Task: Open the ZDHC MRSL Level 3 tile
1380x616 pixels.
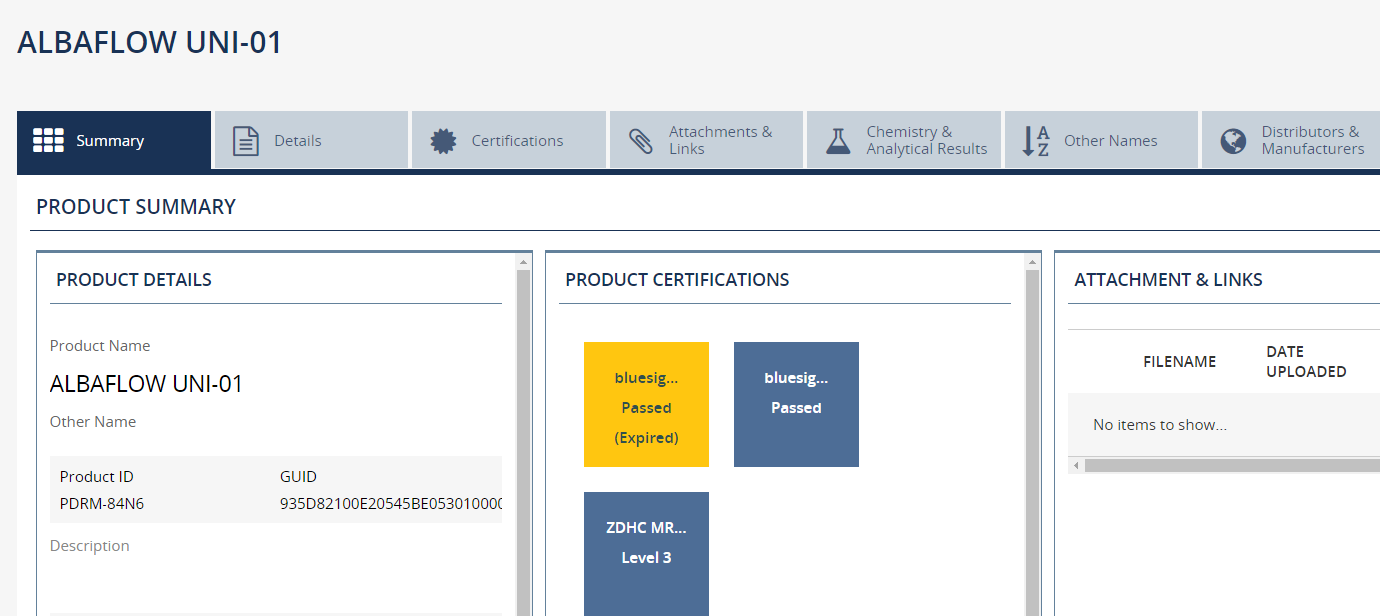Action: [646, 554]
